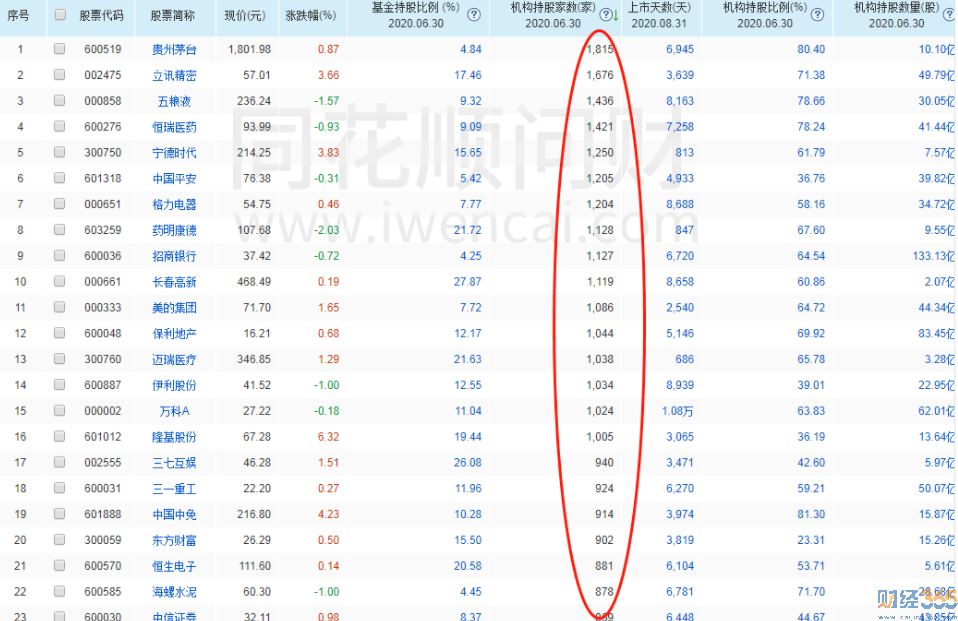Click green sort arrow by 机构持股家数
The width and height of the screenshot is (958, 621).
click(x=616, y=16)
